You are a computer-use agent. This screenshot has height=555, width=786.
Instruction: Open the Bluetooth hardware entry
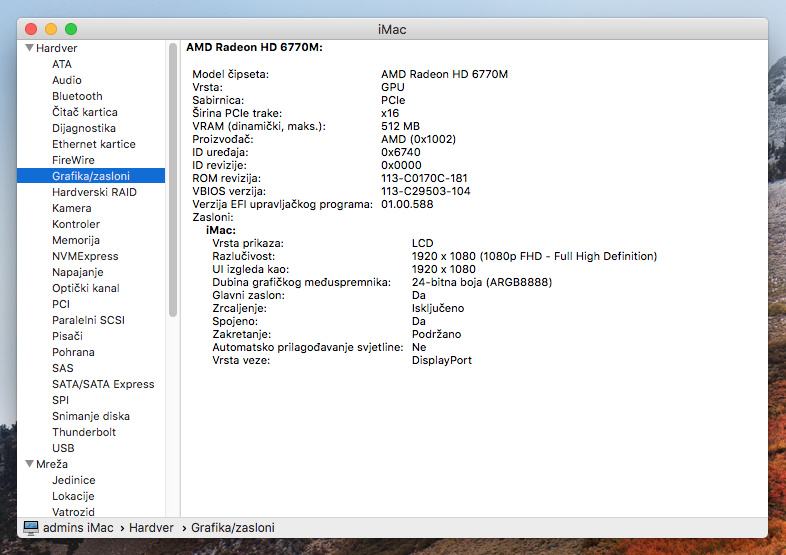[77, 96]
